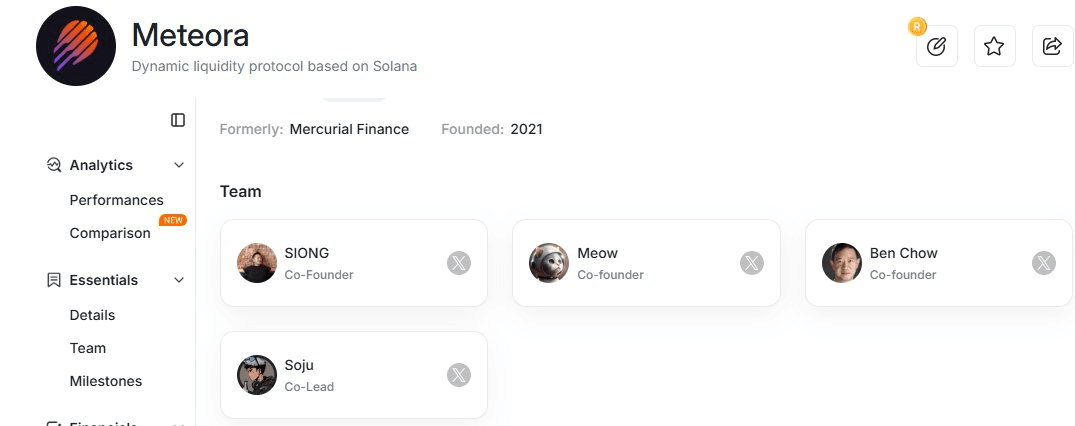Collapse the Analytics section chevron
The height and width of the screenshot is (426, 1075).
179,165
